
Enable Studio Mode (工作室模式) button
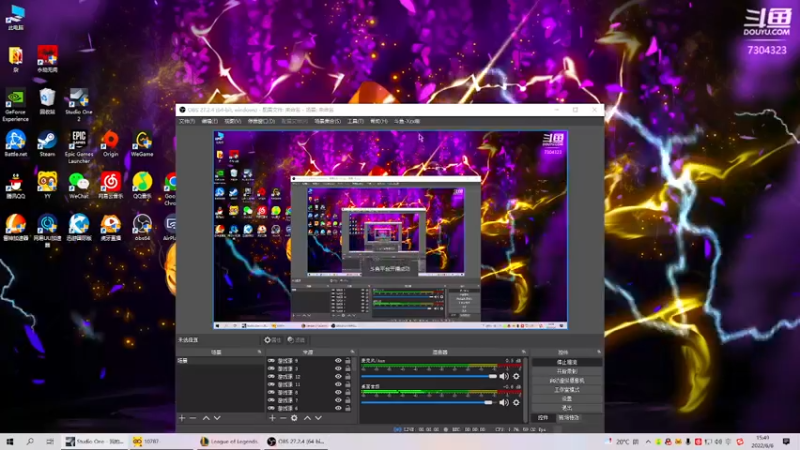(567, 390)
